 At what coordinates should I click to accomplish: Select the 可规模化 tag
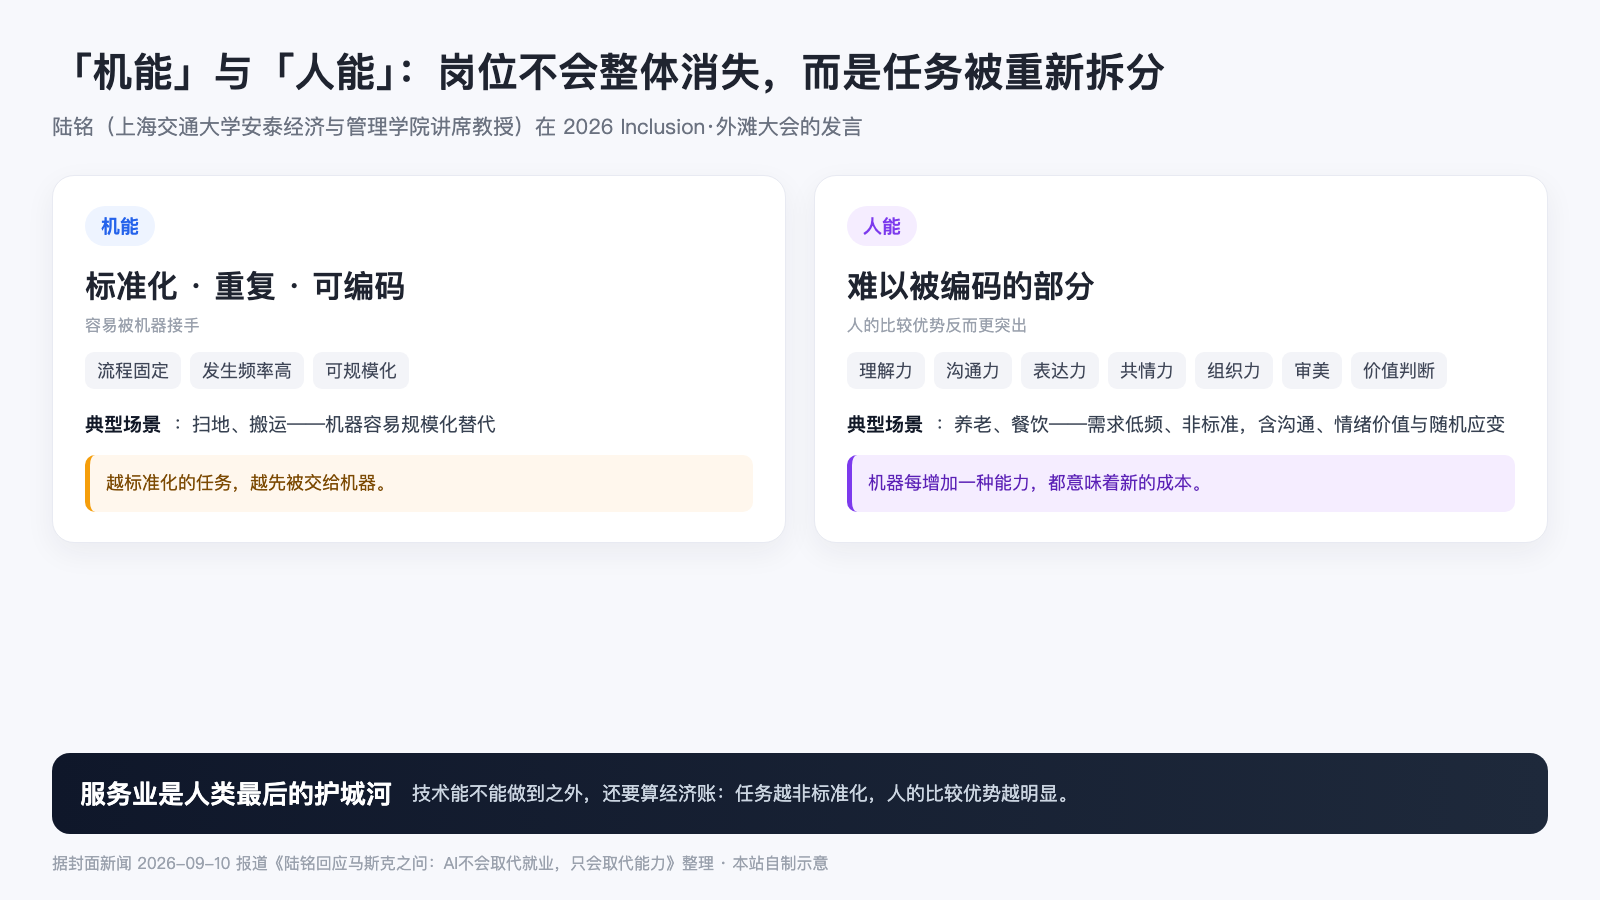point(361,371)
